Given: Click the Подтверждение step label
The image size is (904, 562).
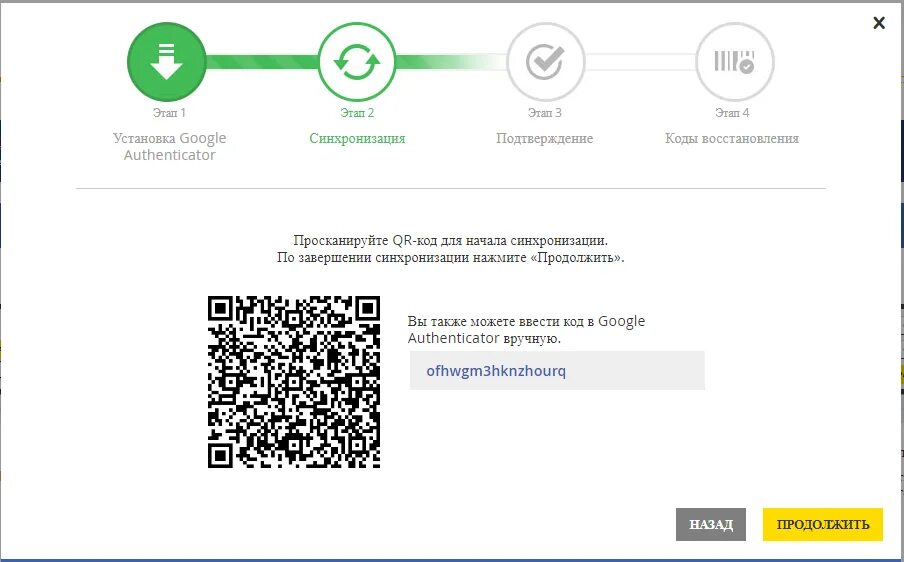Looking at the screenshot, I should click(x=545, y=138).
